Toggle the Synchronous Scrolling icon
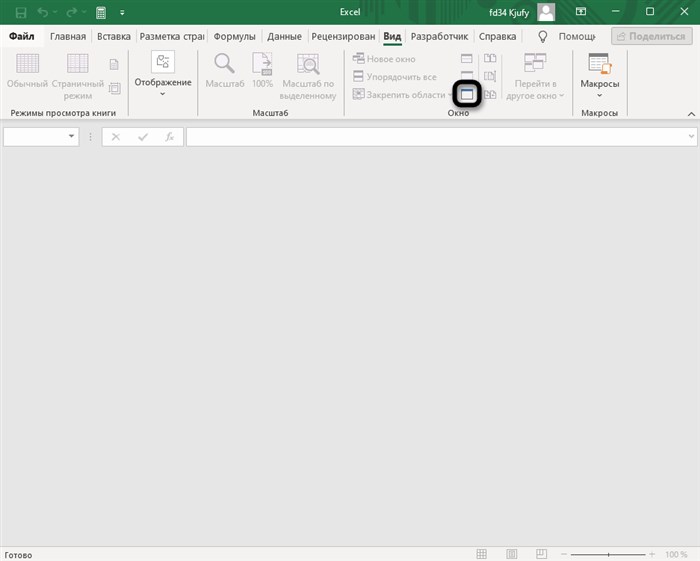 coord(490,76)
